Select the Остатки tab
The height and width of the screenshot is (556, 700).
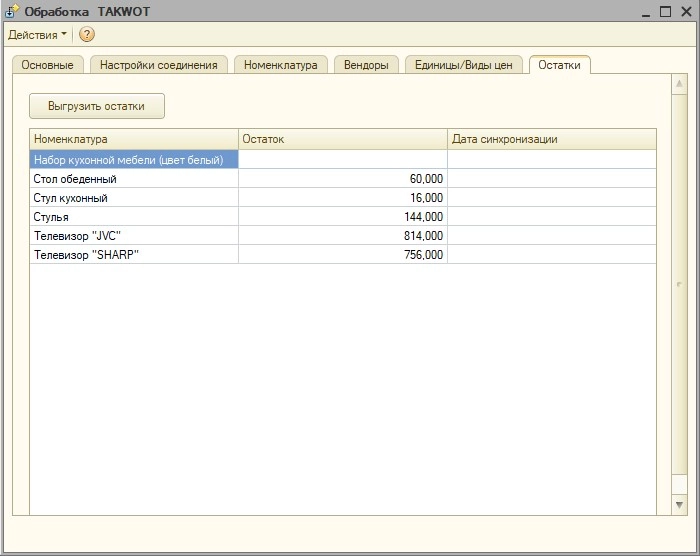tap(559, 65)
